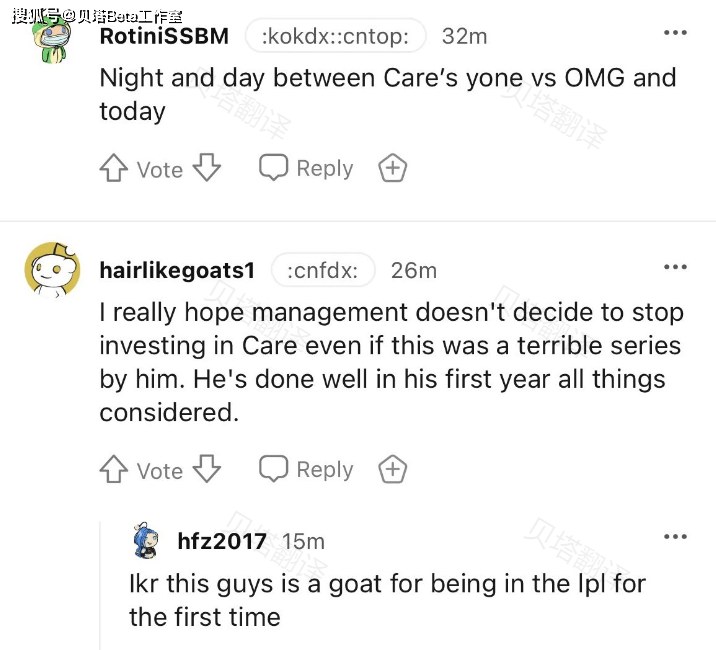
Task: Downvote RotiniSSBM's comment
Action: click(206, 168)
